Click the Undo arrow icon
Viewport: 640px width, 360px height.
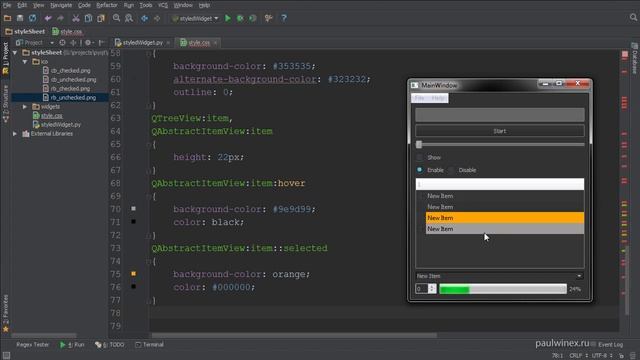[48, 18]
